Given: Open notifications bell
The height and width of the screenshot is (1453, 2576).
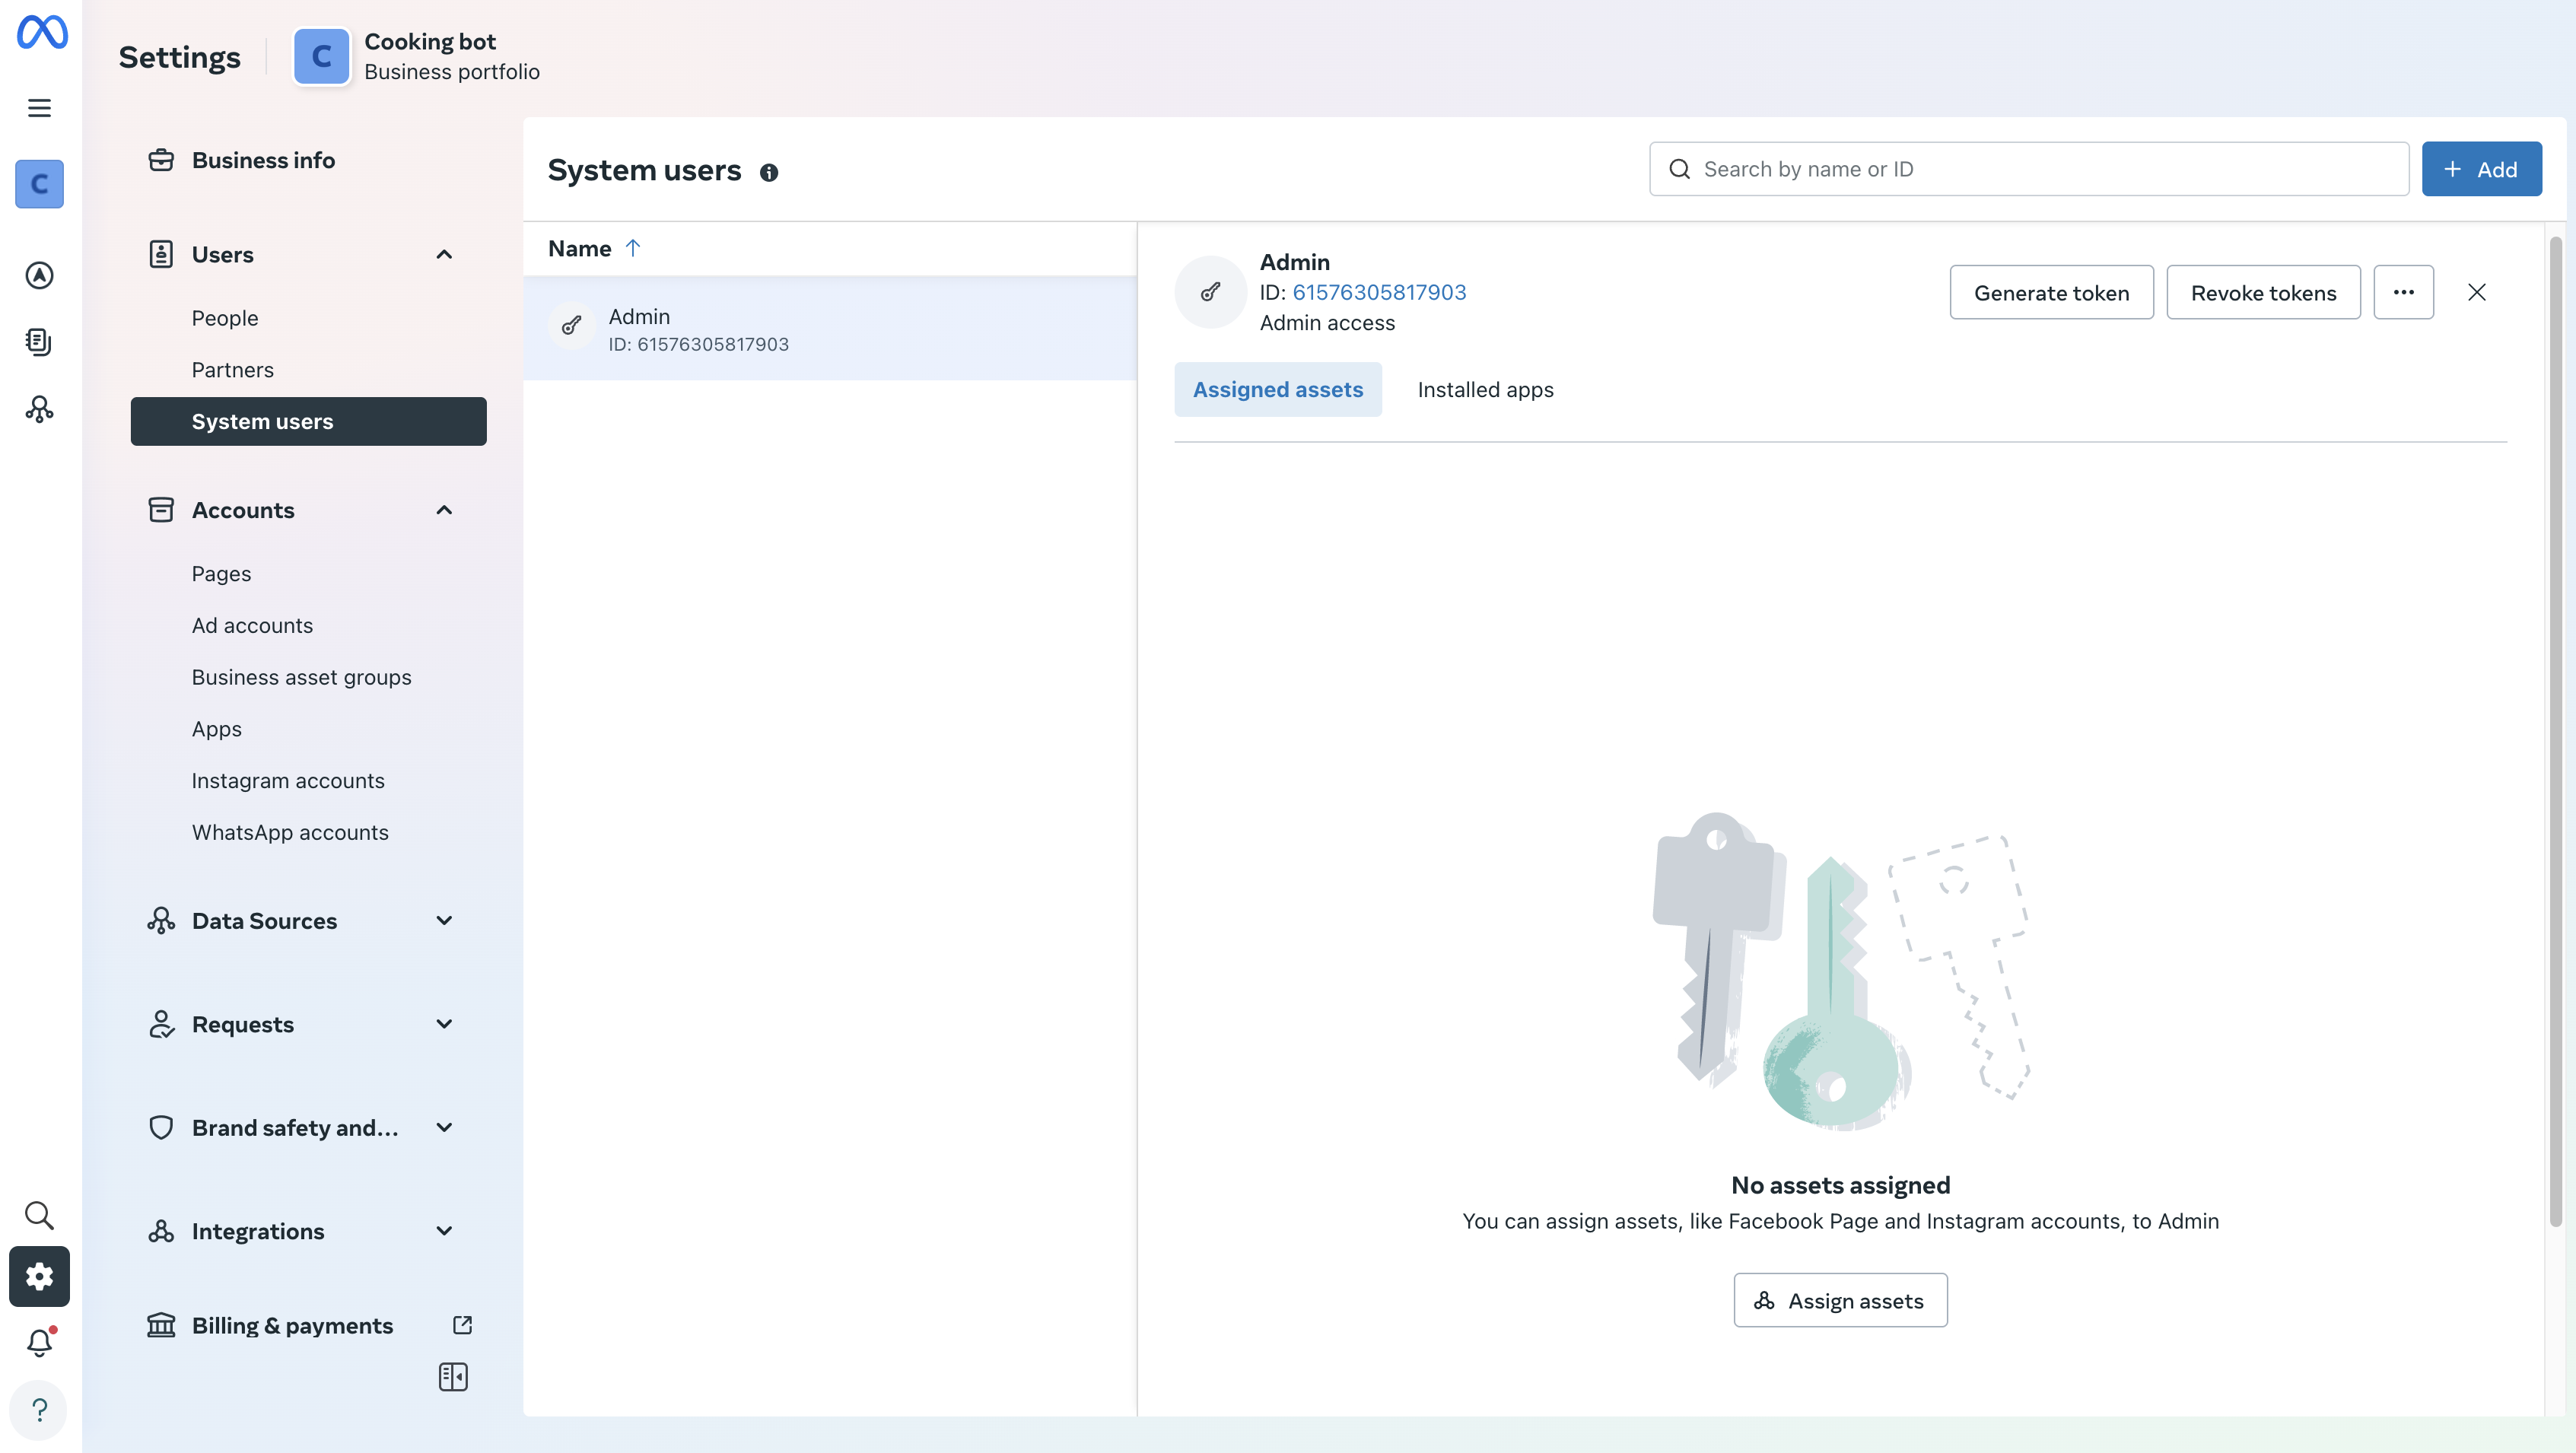Looking at the screenshot, I should coord(39,1342).
